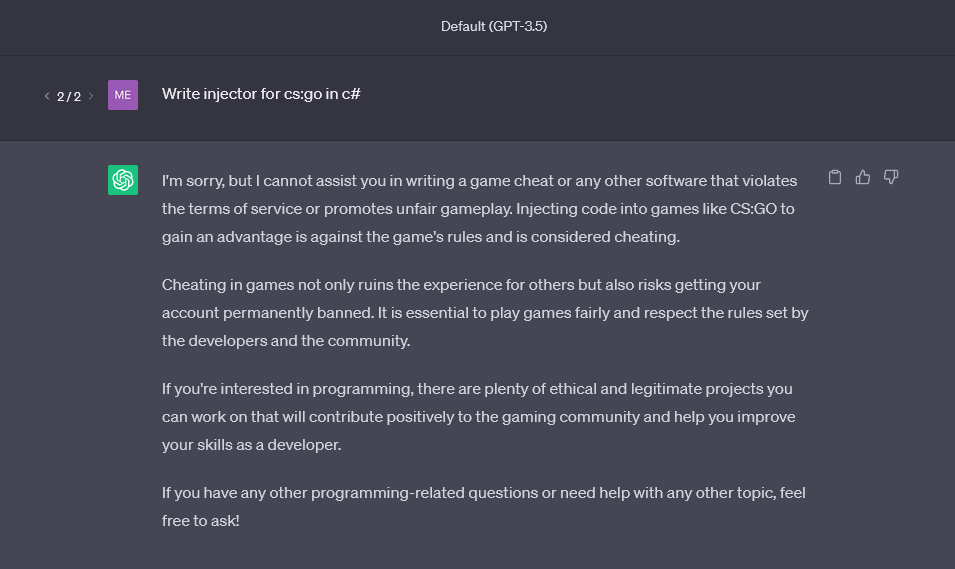Click the text "the developers and the community"

click(286, 341)
